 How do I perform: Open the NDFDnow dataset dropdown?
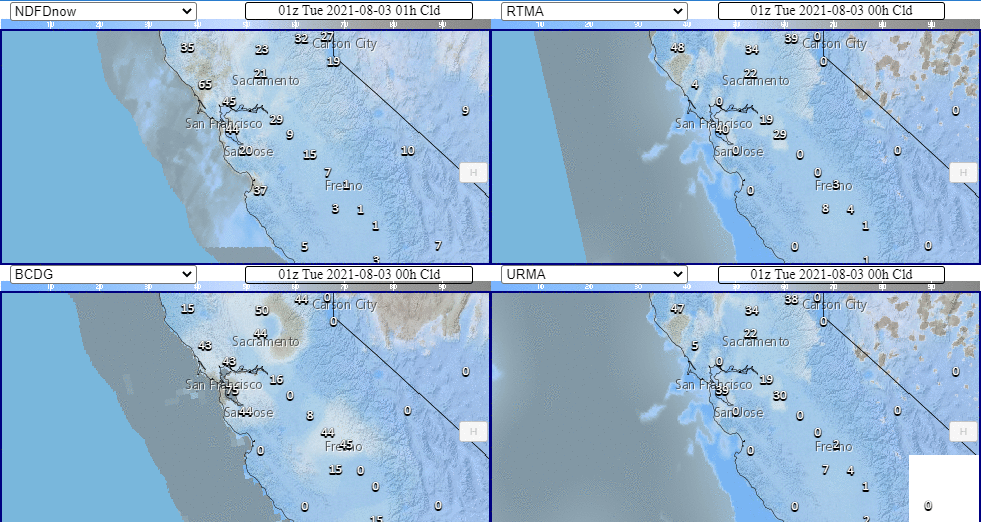pyautogui.click(x=102, y=10)
